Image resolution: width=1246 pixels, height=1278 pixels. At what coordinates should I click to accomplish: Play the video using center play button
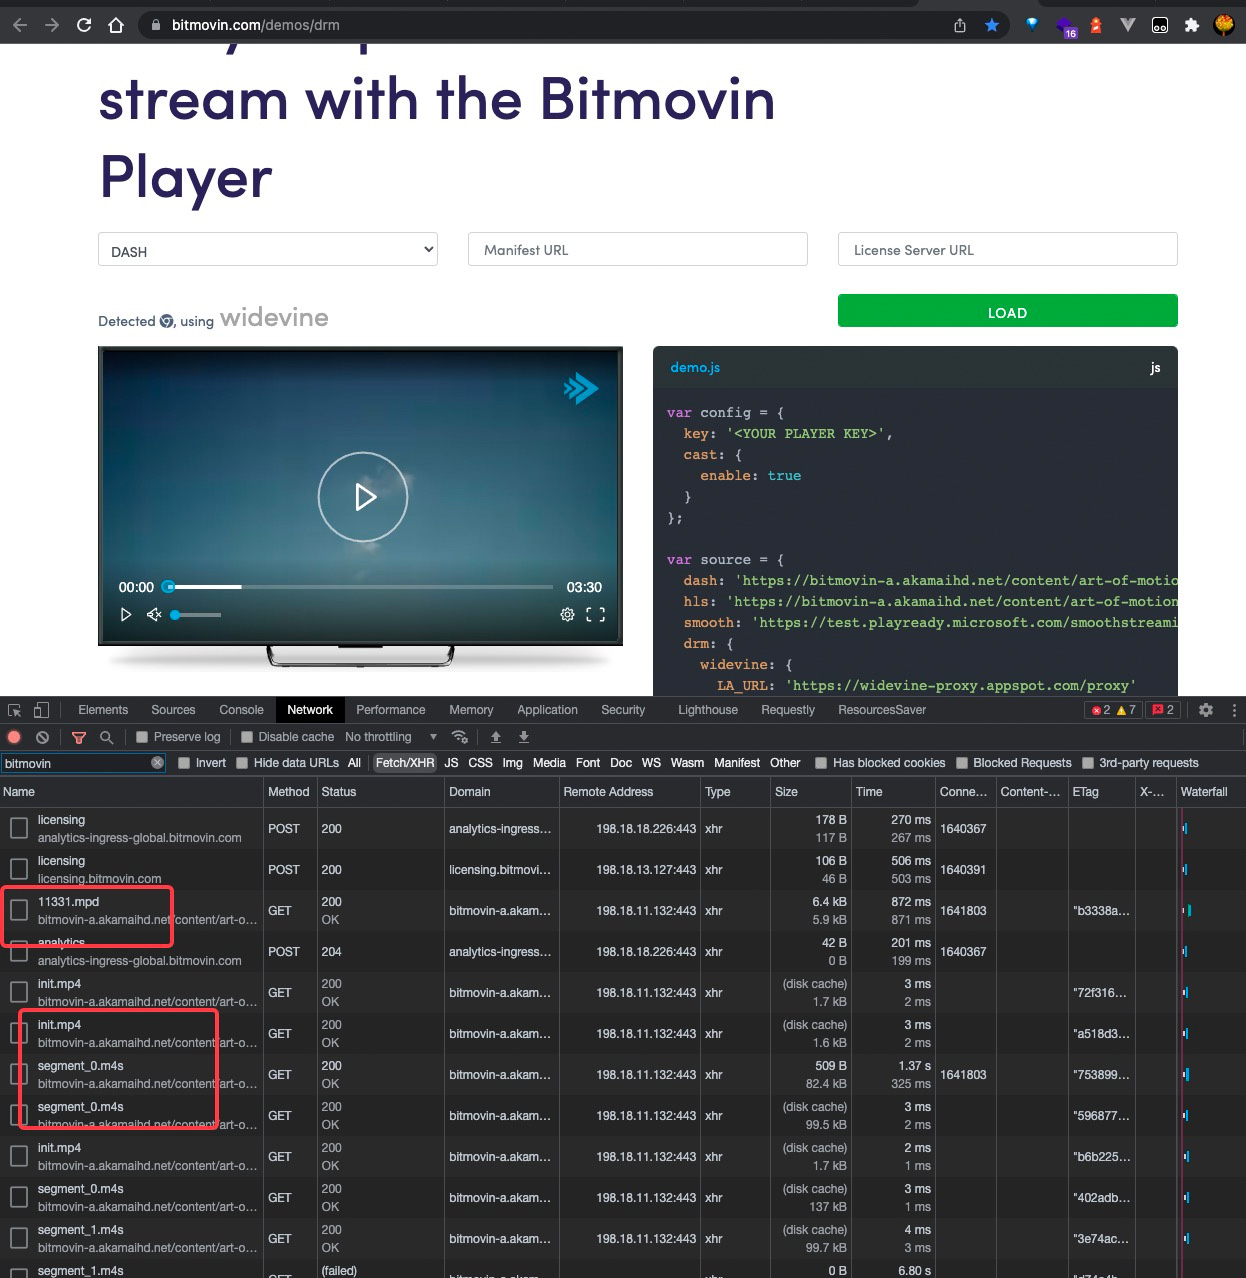(x=363, y=497)
